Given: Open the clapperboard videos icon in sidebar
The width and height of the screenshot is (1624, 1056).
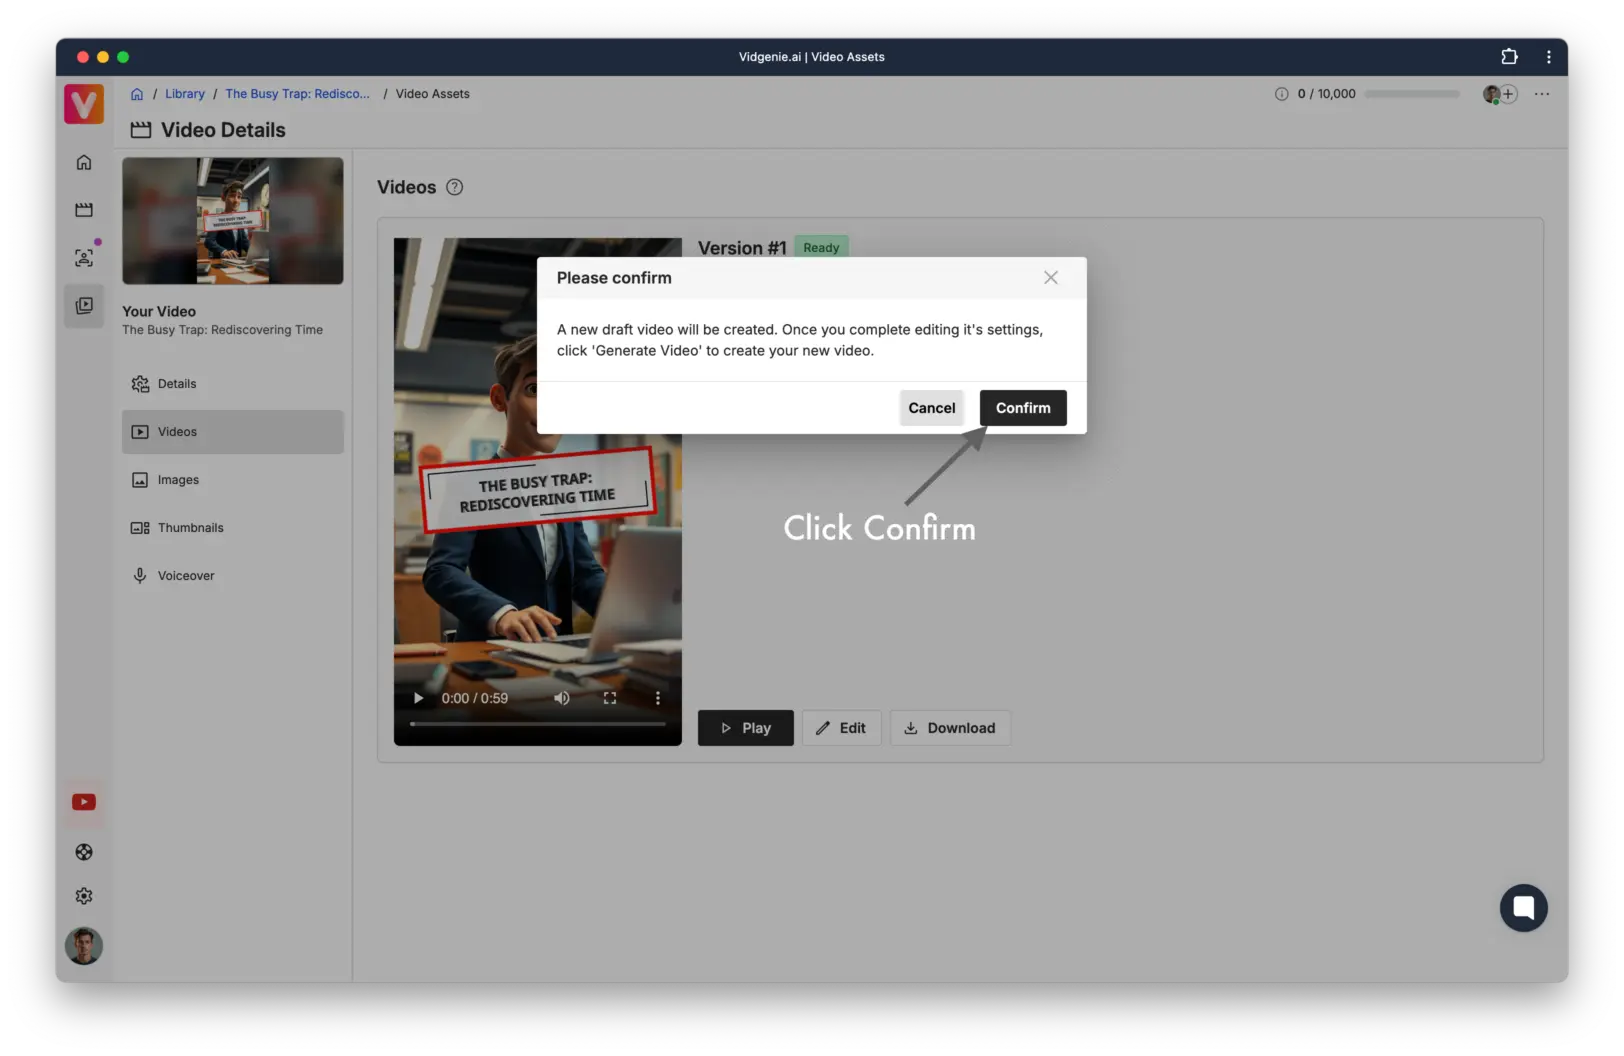Looking at the screenshot, I should 84,210.
